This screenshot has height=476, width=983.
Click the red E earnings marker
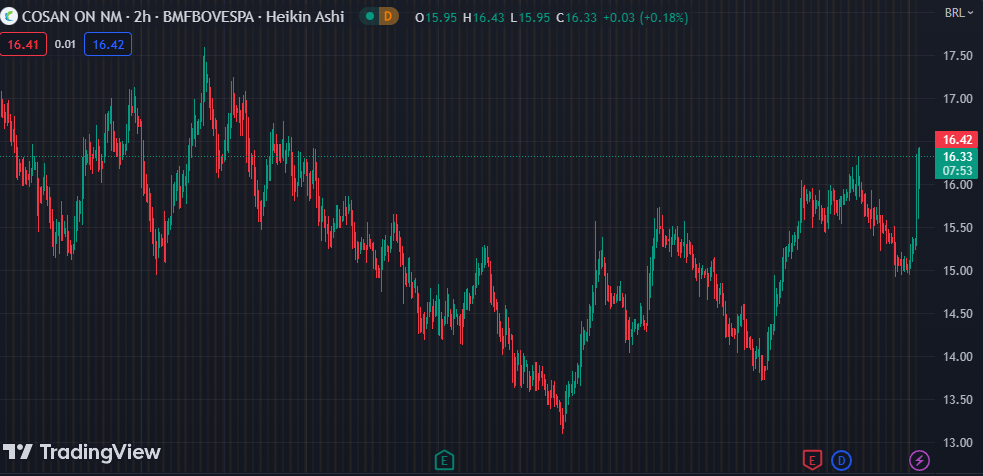coord(812,461)
